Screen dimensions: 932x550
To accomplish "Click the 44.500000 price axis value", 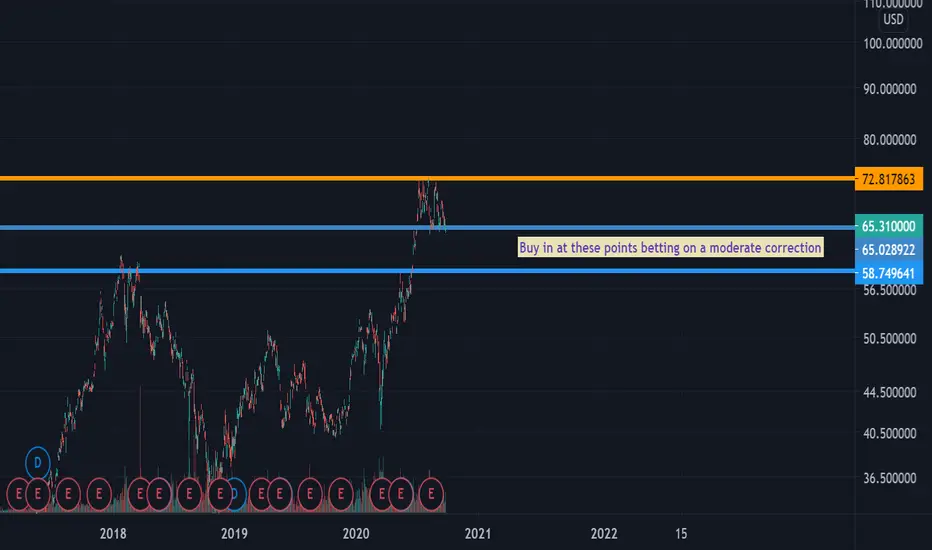I will pos(890,392).
